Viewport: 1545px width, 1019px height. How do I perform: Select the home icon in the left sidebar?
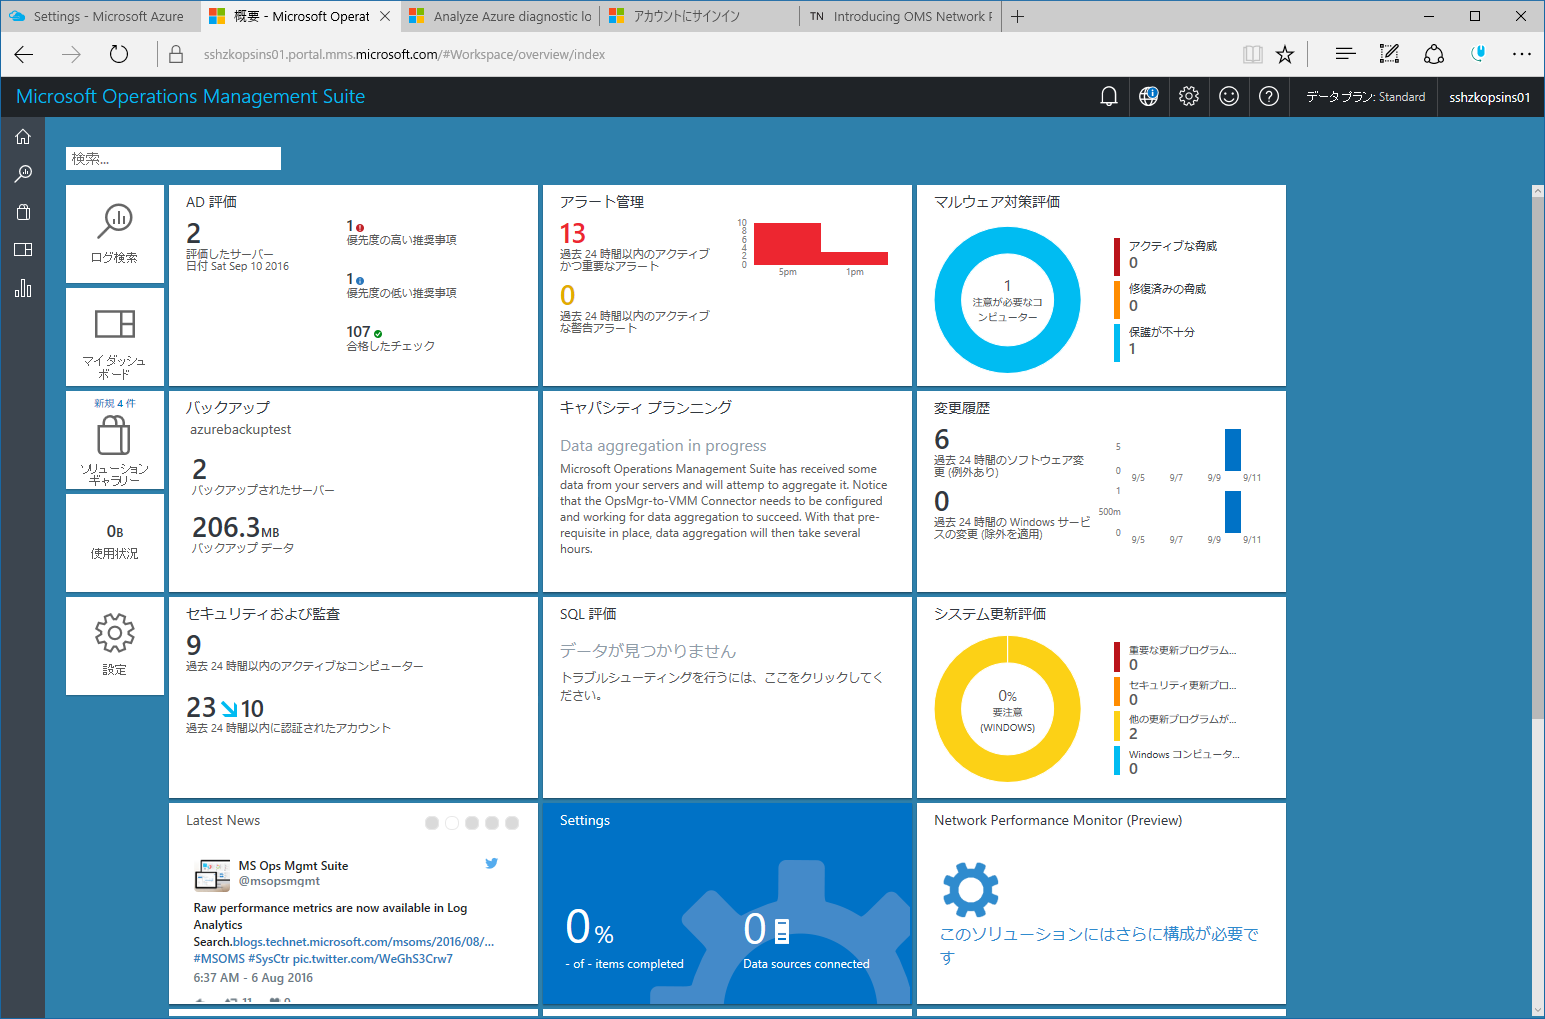pyautogui.click(x=22, y=137)
